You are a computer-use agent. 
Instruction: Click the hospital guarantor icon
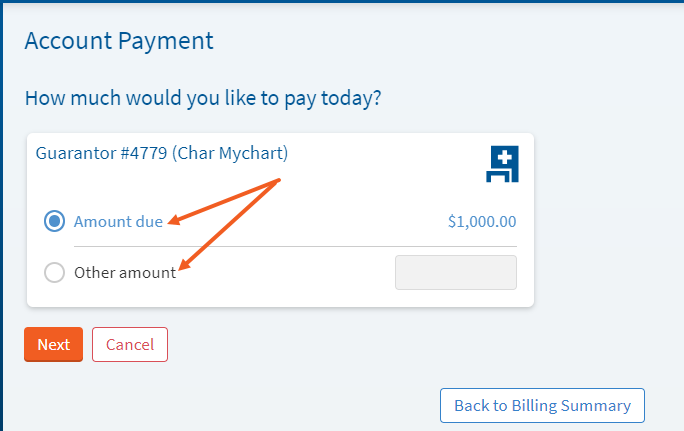pos(502,164)
